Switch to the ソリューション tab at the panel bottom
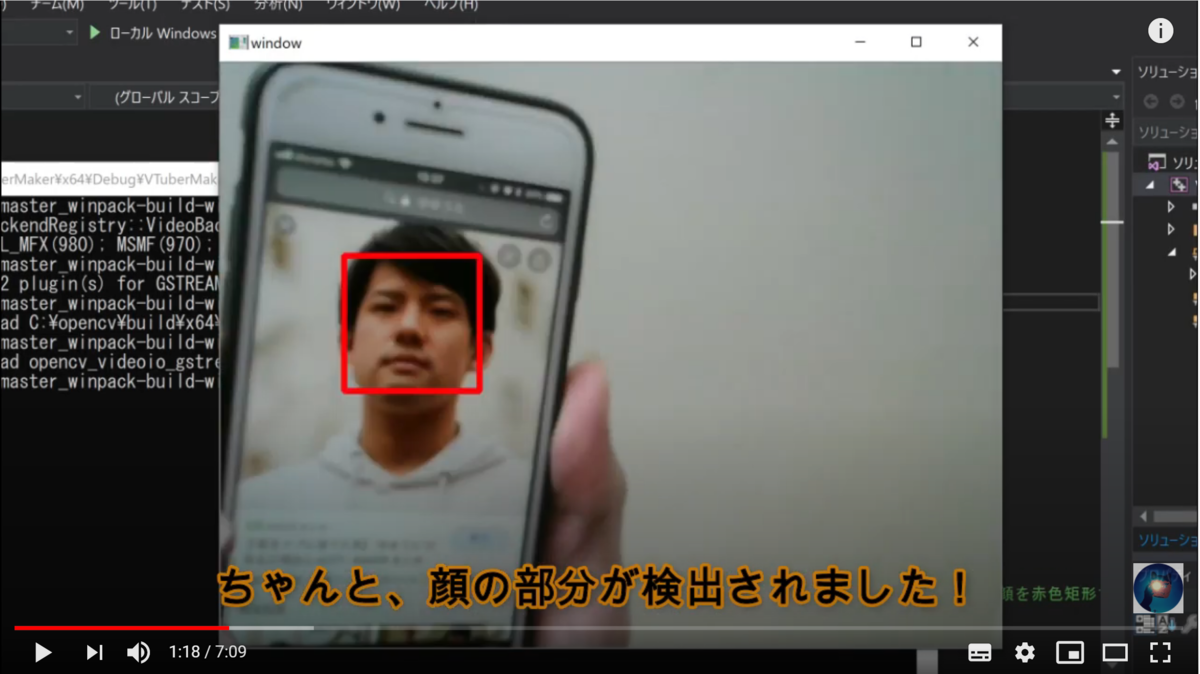This screenshot has height=674, width=1200. (x=1167, y=540)
